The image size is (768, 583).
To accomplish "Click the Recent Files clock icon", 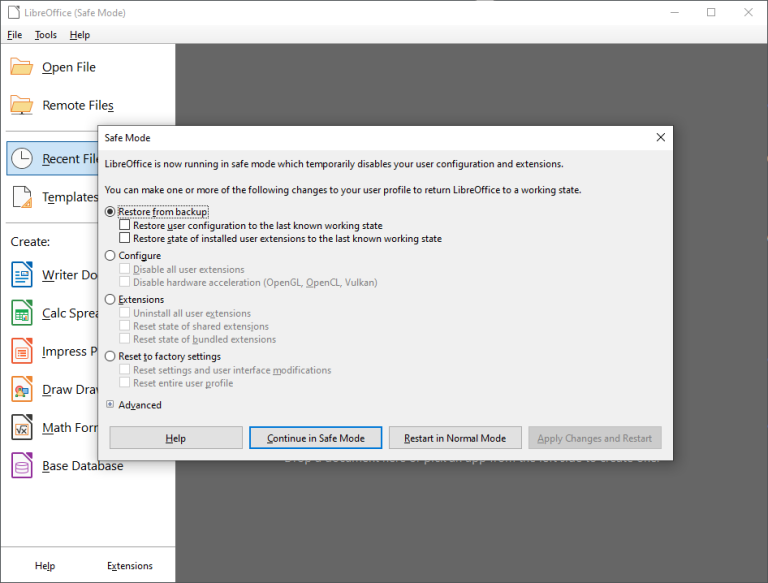I will click(22, 158).
